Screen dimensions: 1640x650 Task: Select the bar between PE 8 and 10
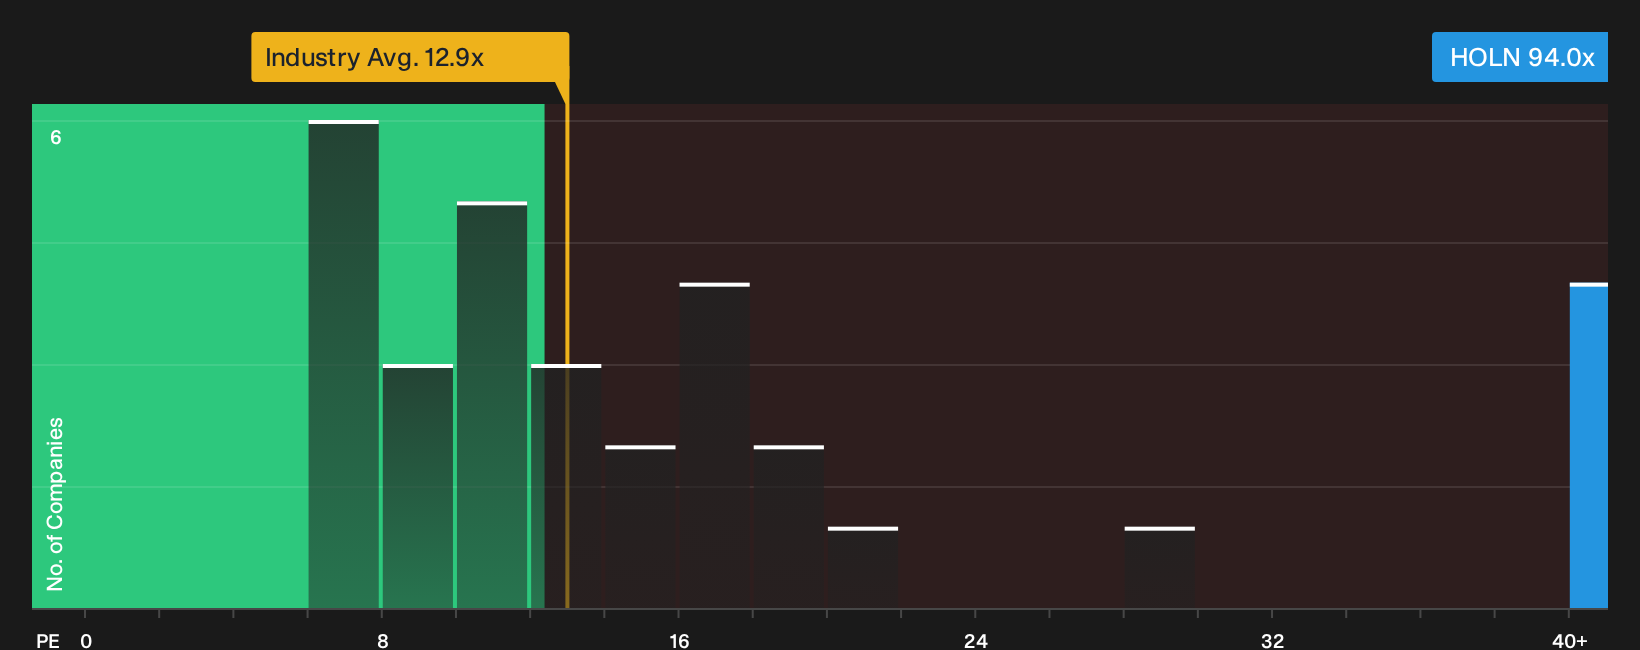[x=418, y=486]
